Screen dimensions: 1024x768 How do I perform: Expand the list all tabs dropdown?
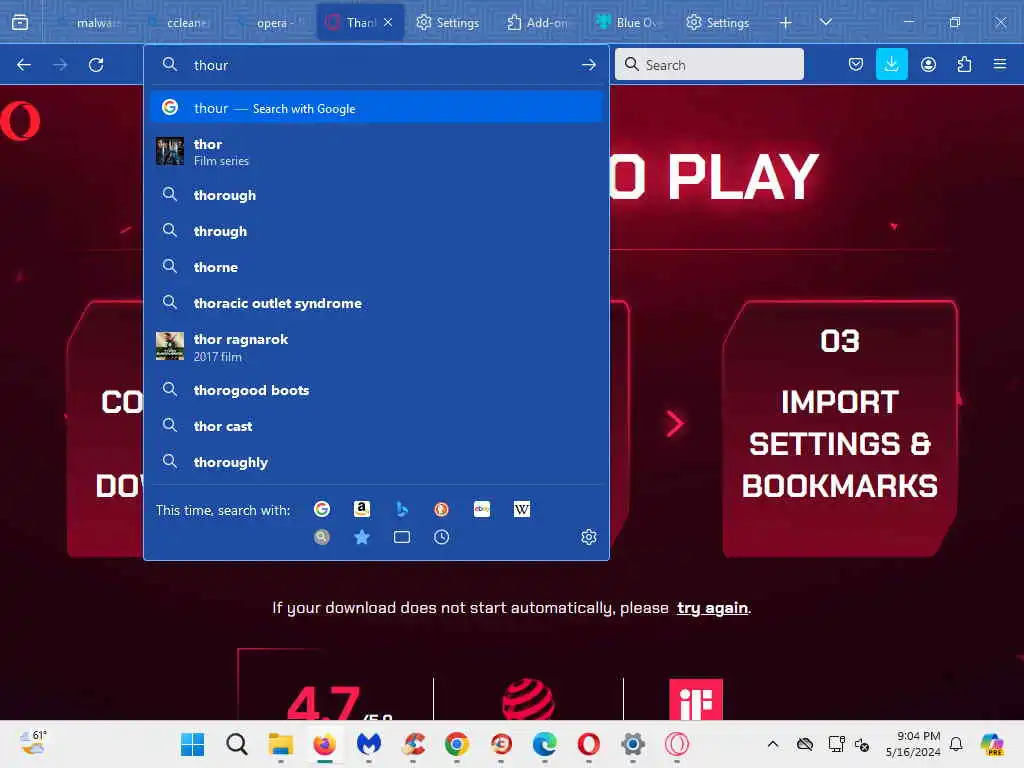[x=825, y=22]
